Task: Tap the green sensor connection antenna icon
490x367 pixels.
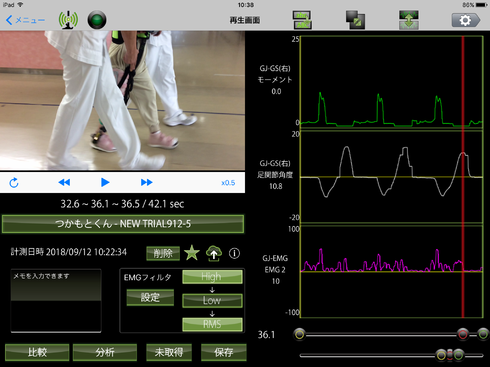Action: [68, 20]
